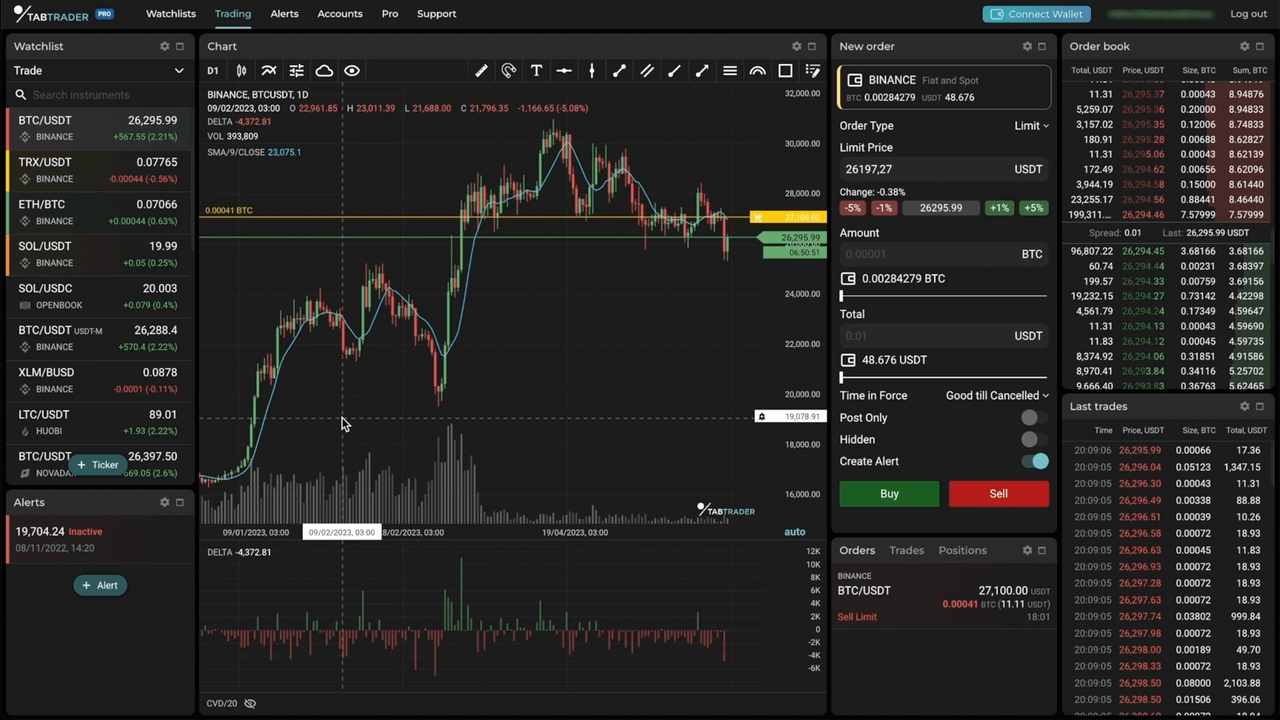Image resolution: width=1280 pixels, height=720 pixels.
Task: Click the Amount BTC input field
Action: tap(944, 254)
